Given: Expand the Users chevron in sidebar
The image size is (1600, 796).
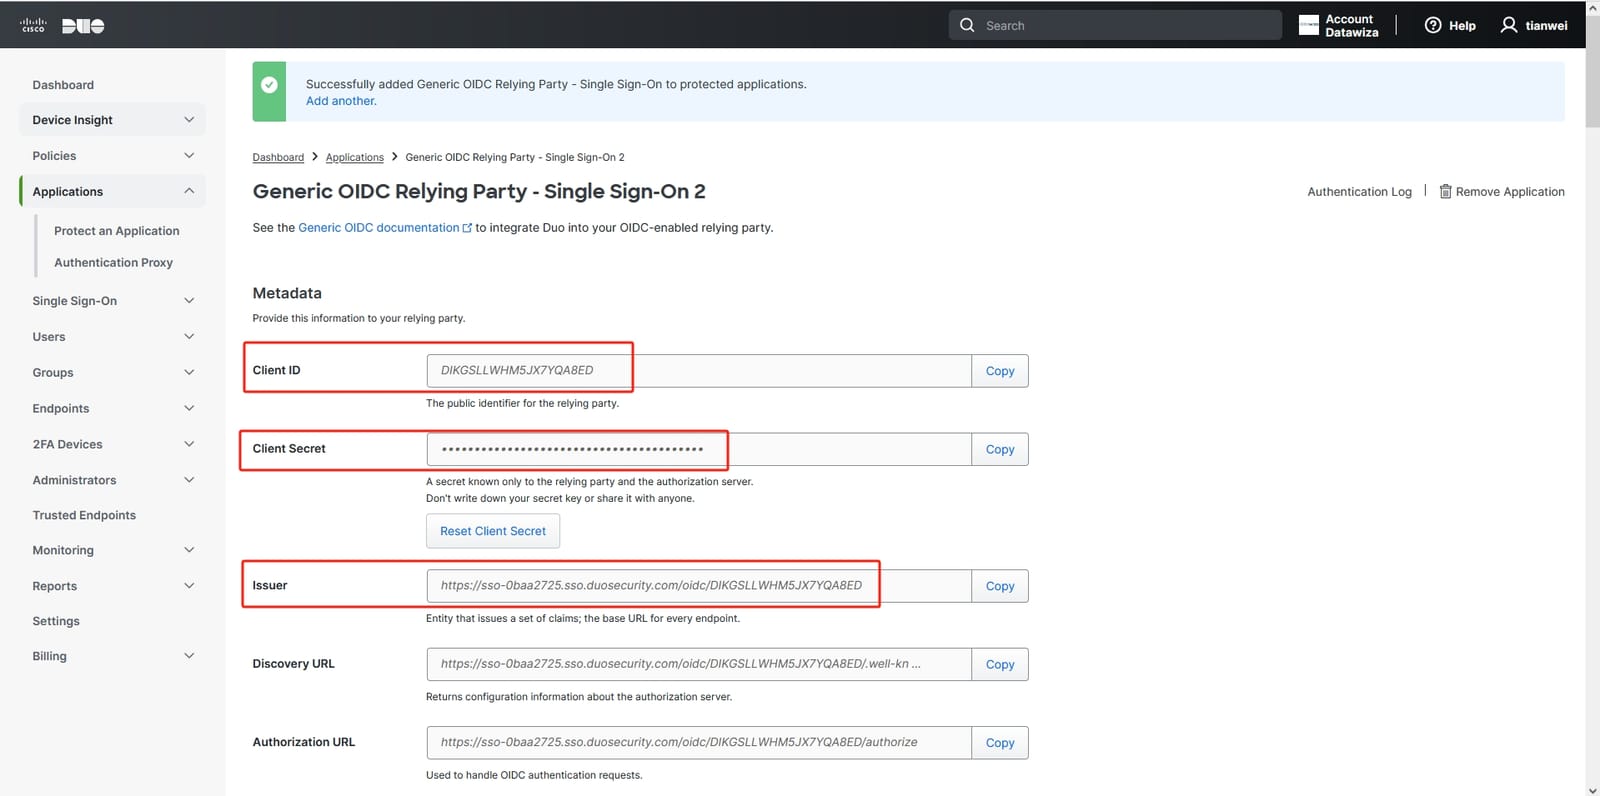Looking at the screenshot, I should [189, 337].
